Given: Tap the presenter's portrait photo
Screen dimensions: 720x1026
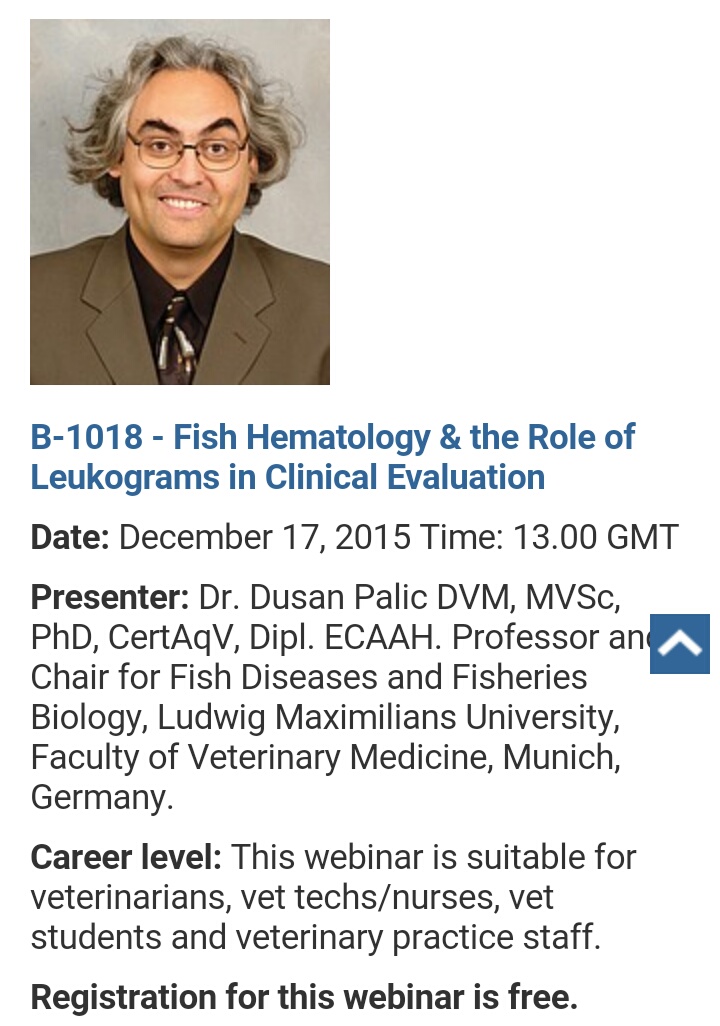Looking at the screenshot, I should [180, 202].
